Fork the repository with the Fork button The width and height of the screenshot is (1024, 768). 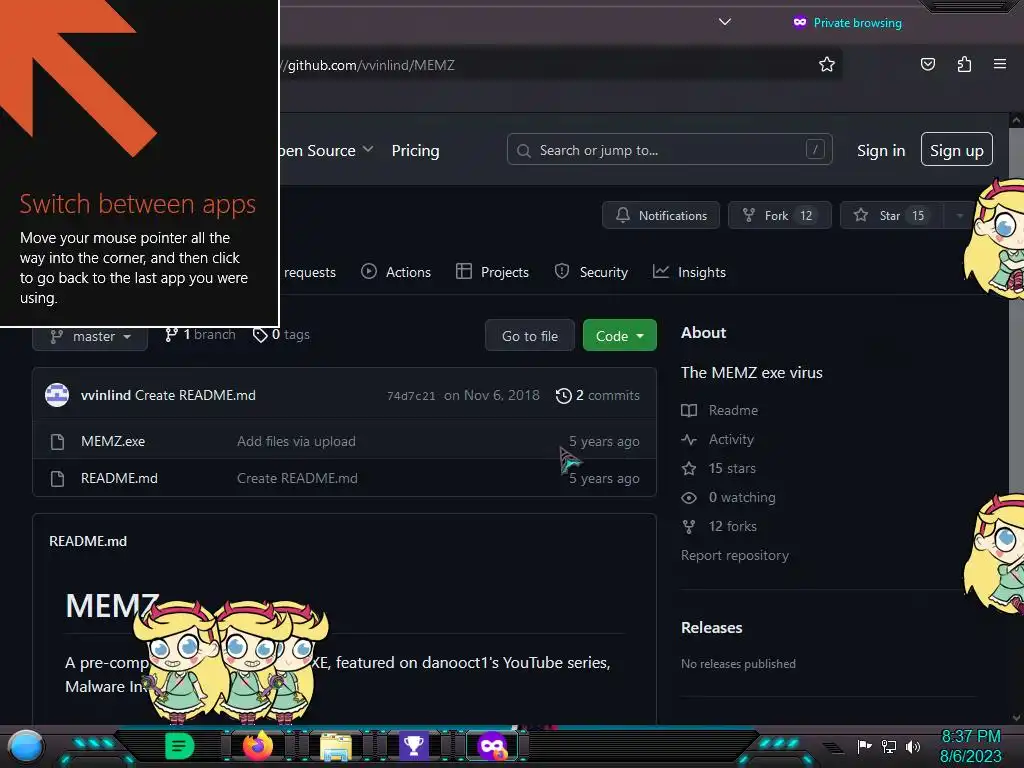(x=780, y=215)
